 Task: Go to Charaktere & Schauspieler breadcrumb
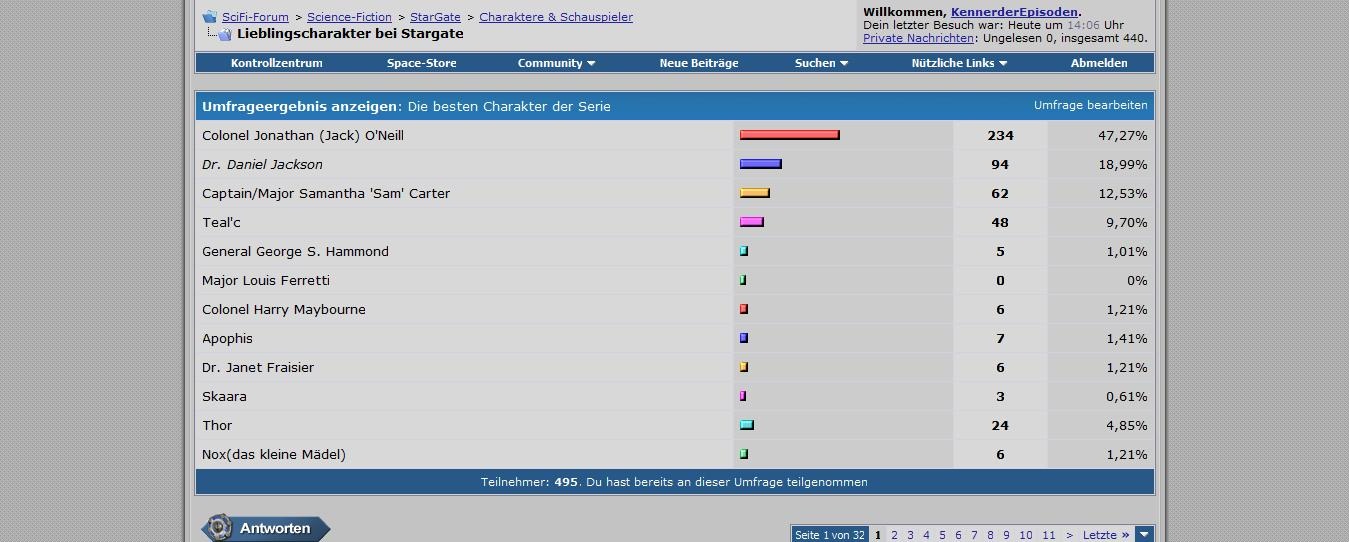coord(555,17)
